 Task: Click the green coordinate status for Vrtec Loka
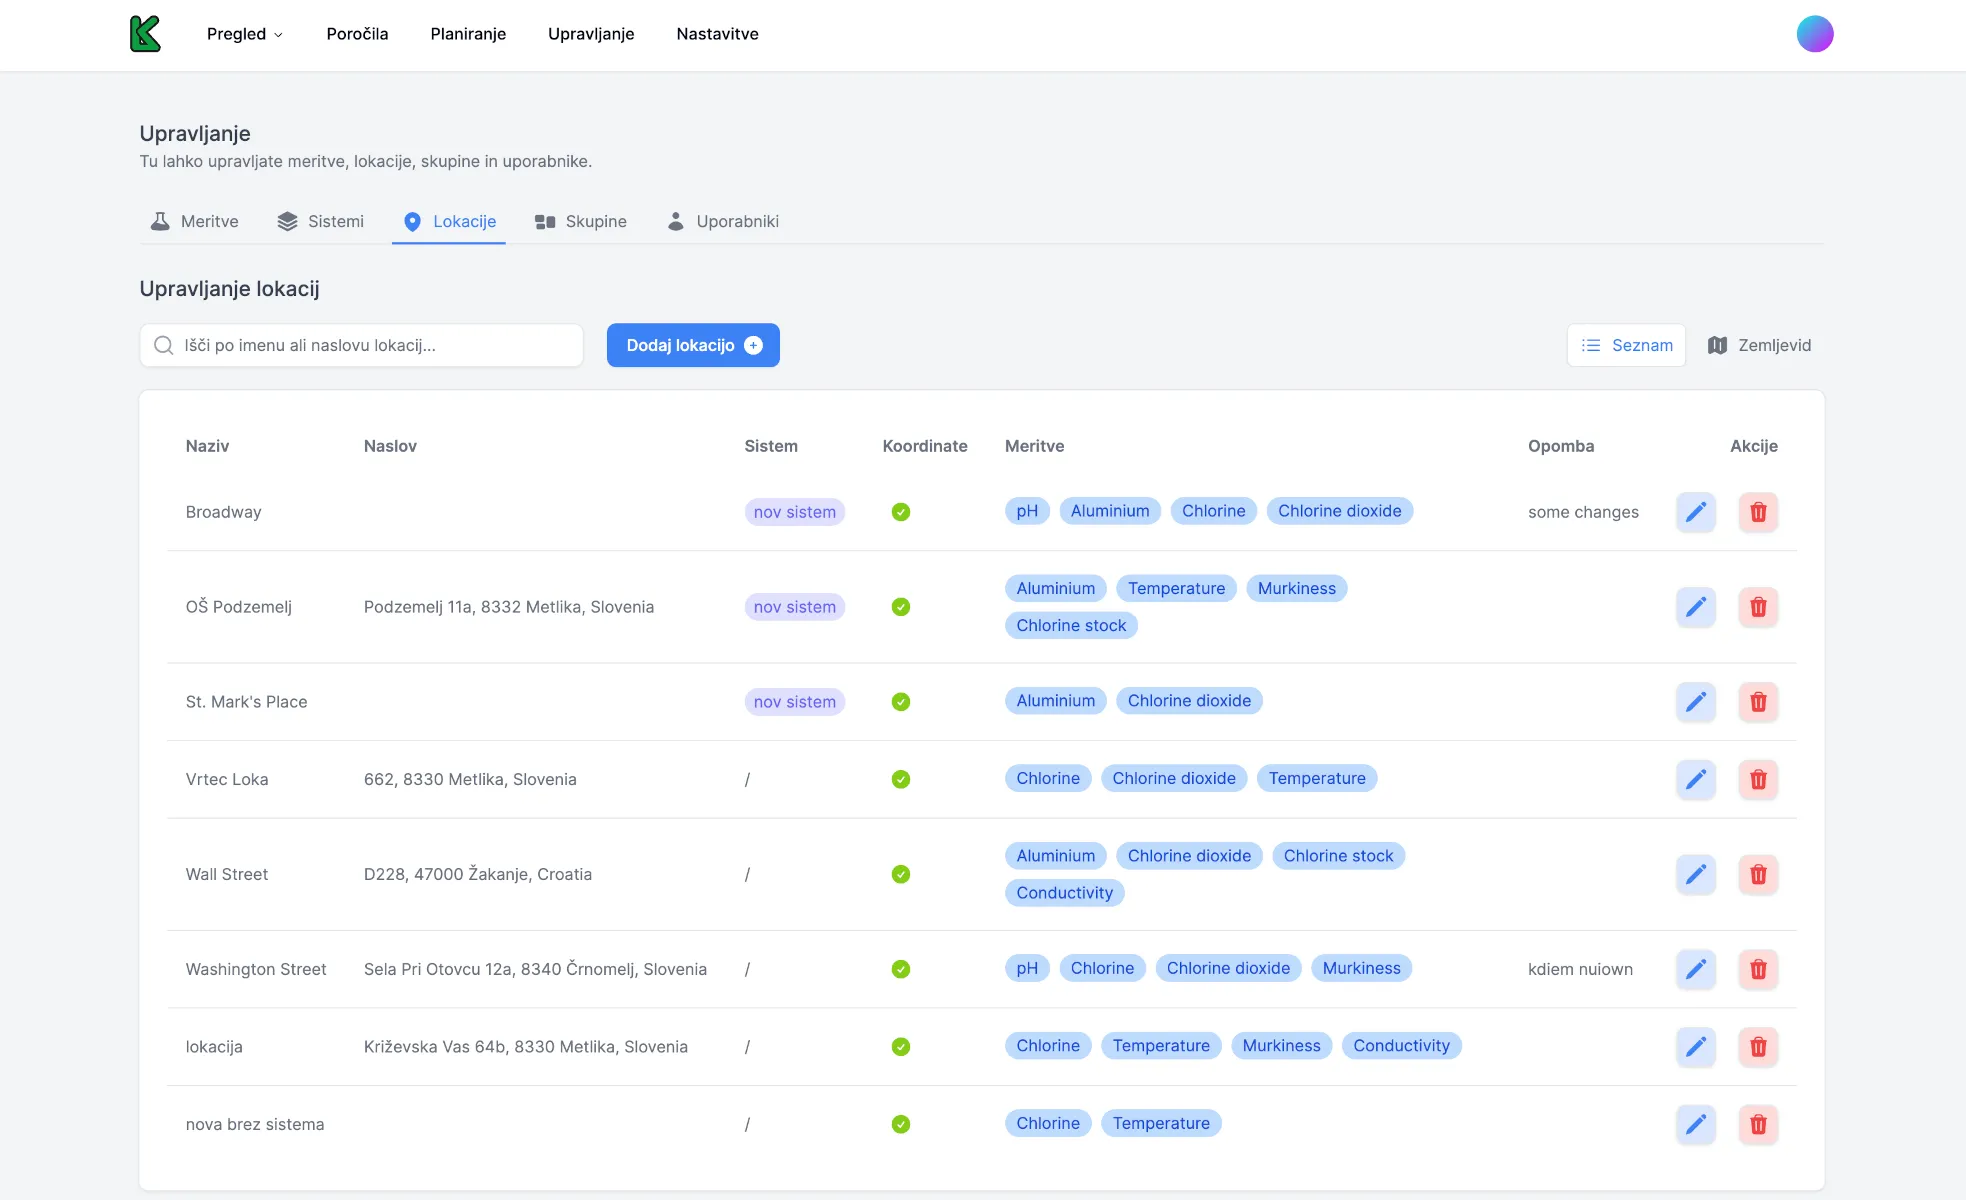point(900,778)
